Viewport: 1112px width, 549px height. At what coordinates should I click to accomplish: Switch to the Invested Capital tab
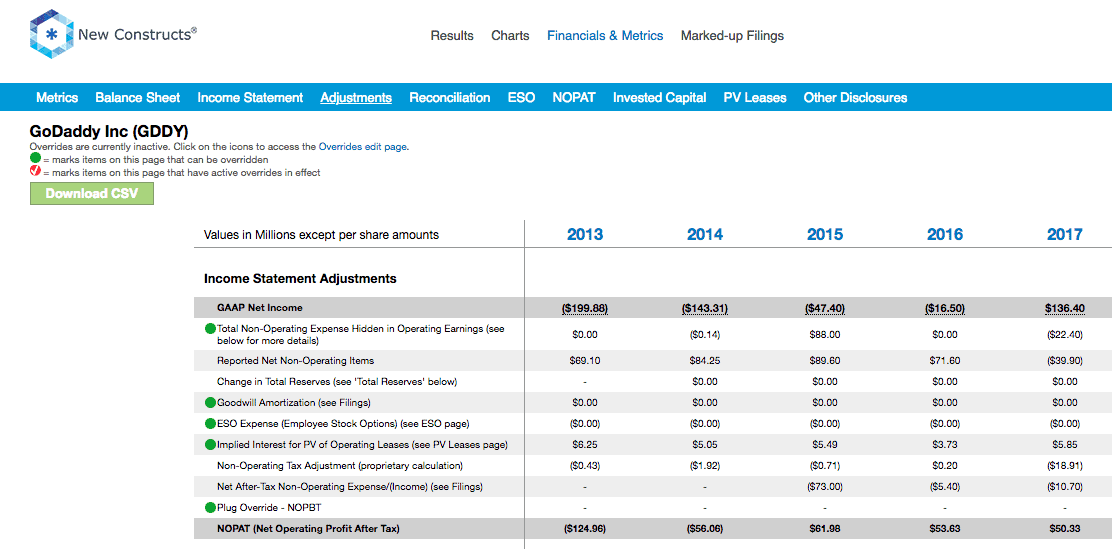660,98
